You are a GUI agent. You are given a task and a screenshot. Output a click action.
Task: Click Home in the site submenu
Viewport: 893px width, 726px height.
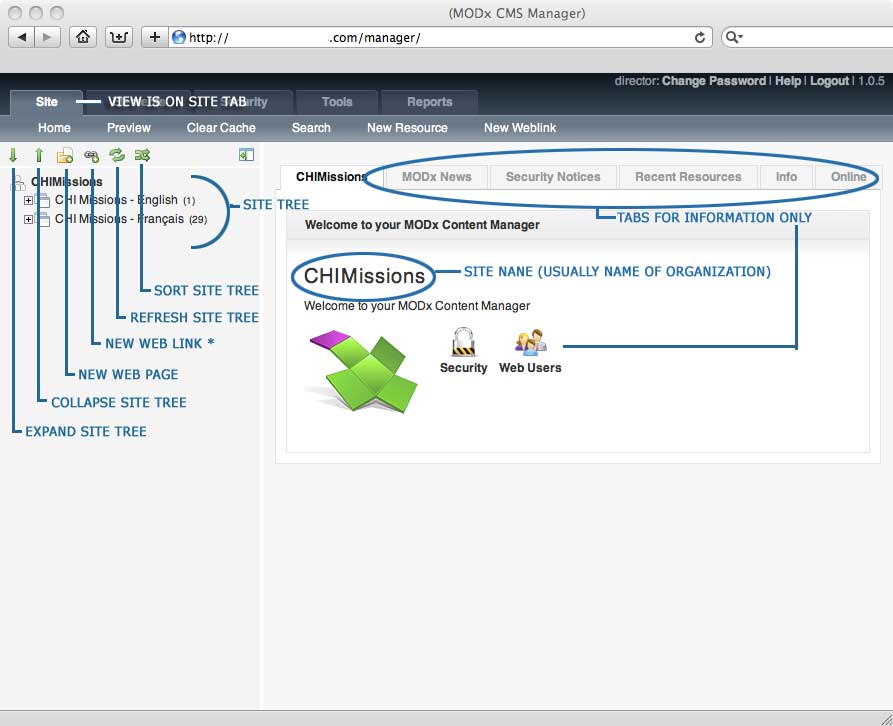point(54,128)
